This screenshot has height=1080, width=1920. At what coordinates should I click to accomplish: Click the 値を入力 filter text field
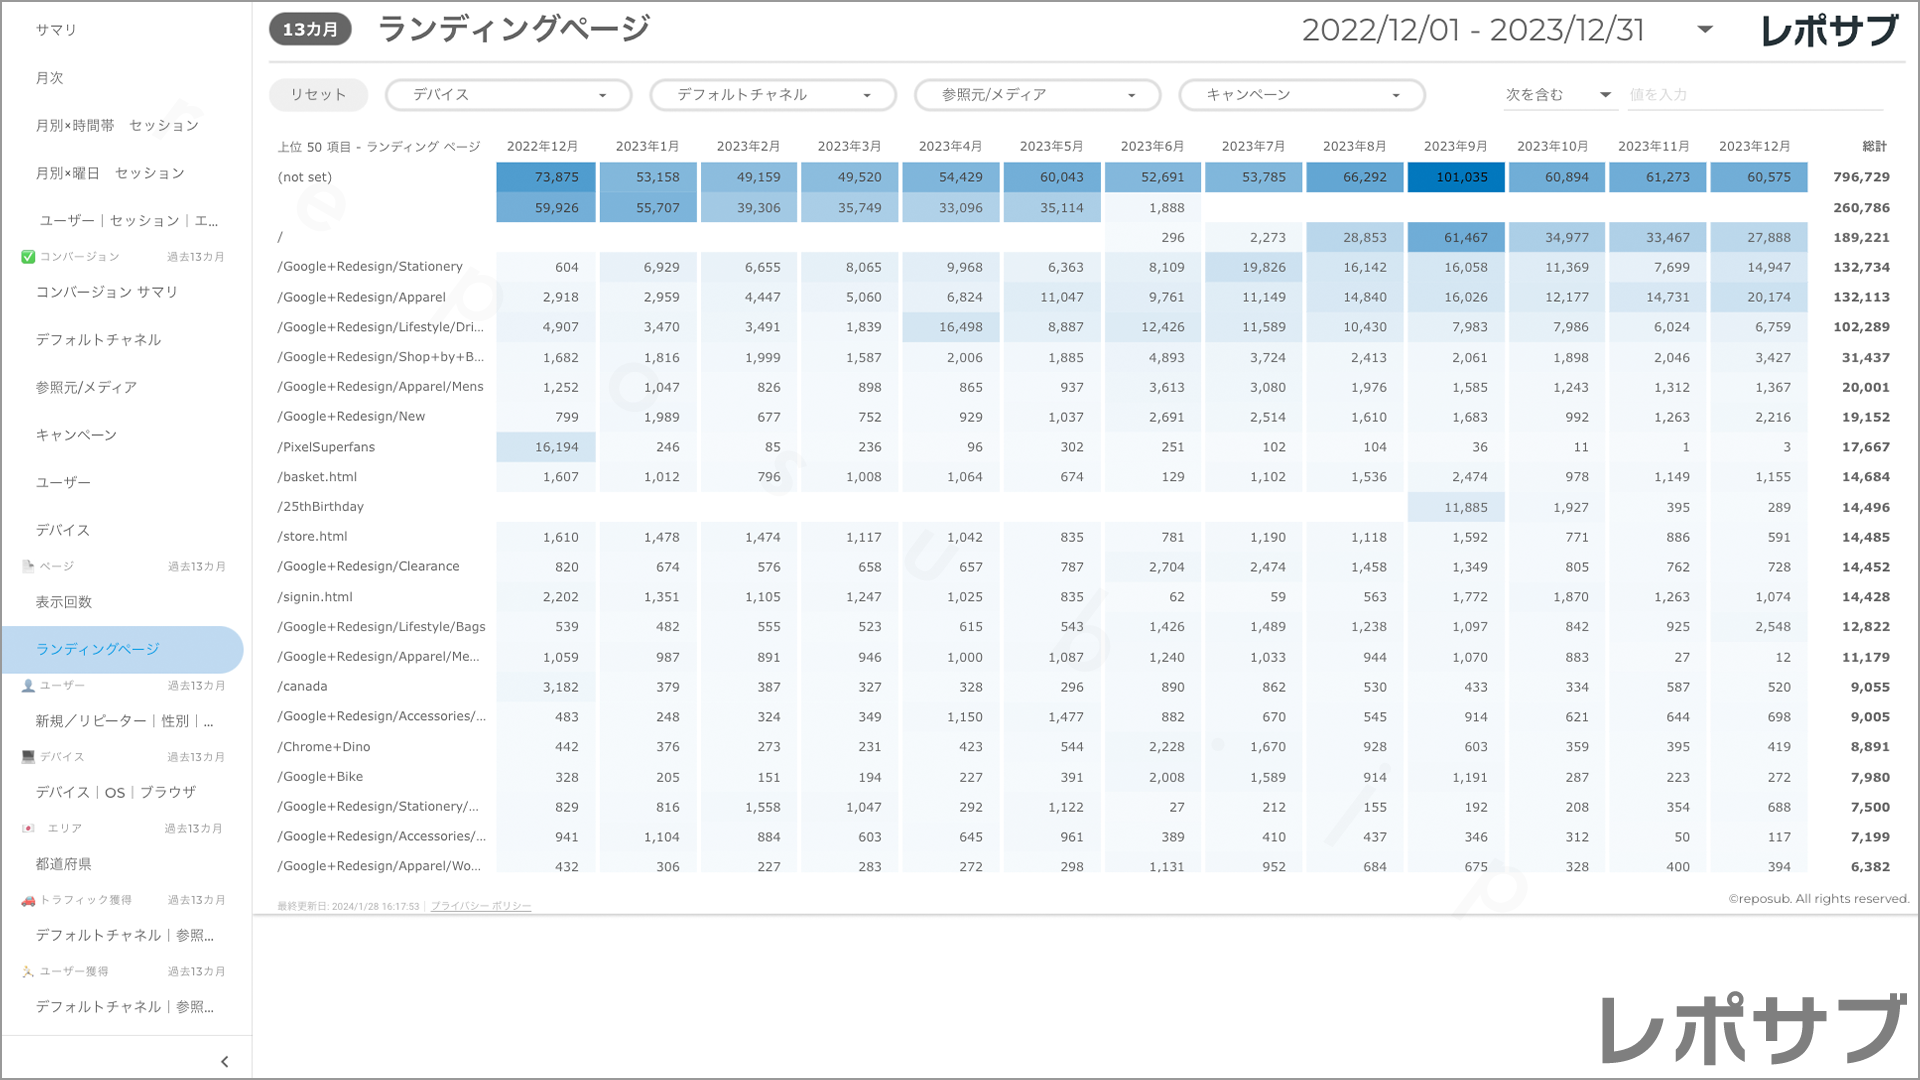coord(1754,95)
